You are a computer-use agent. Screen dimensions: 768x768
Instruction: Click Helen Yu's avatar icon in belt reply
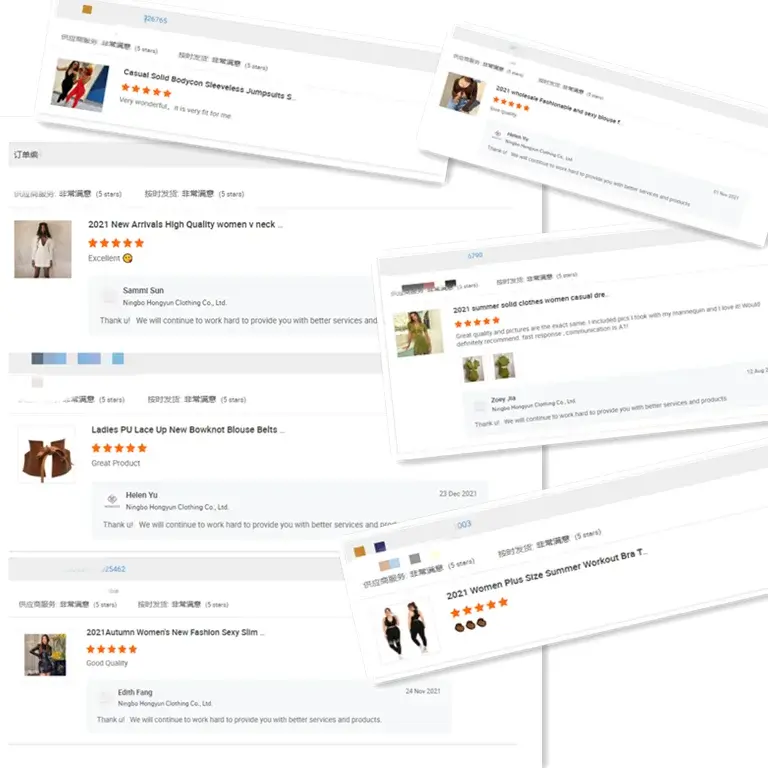click(112, 500)
